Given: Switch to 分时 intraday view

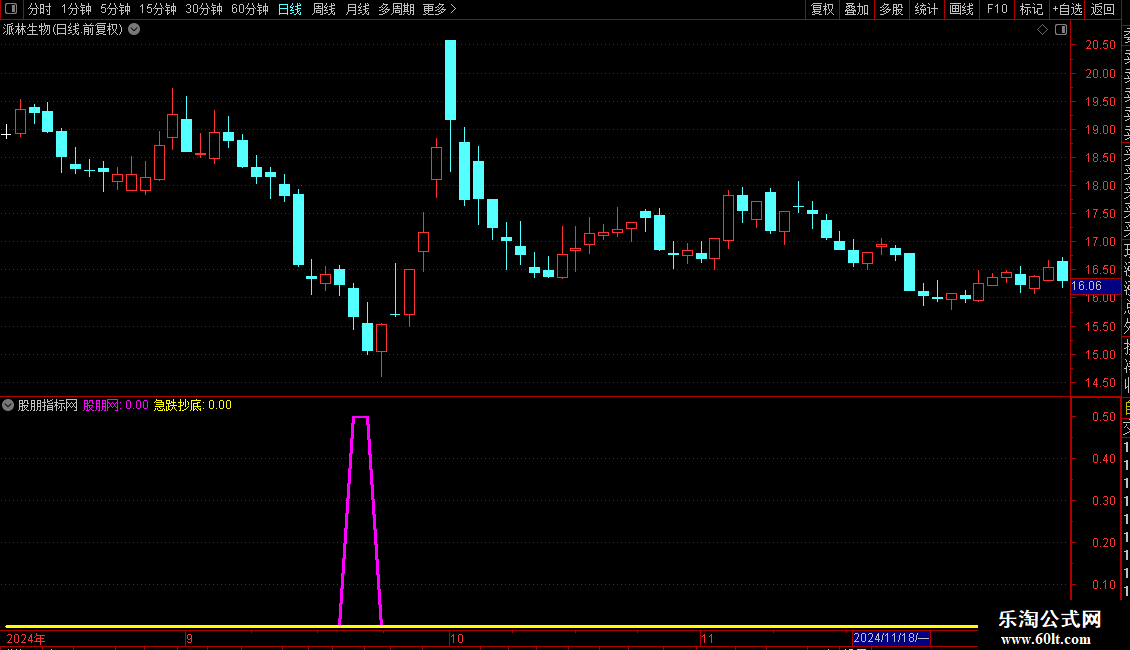Looking at the screenshot, I should 40,9.
